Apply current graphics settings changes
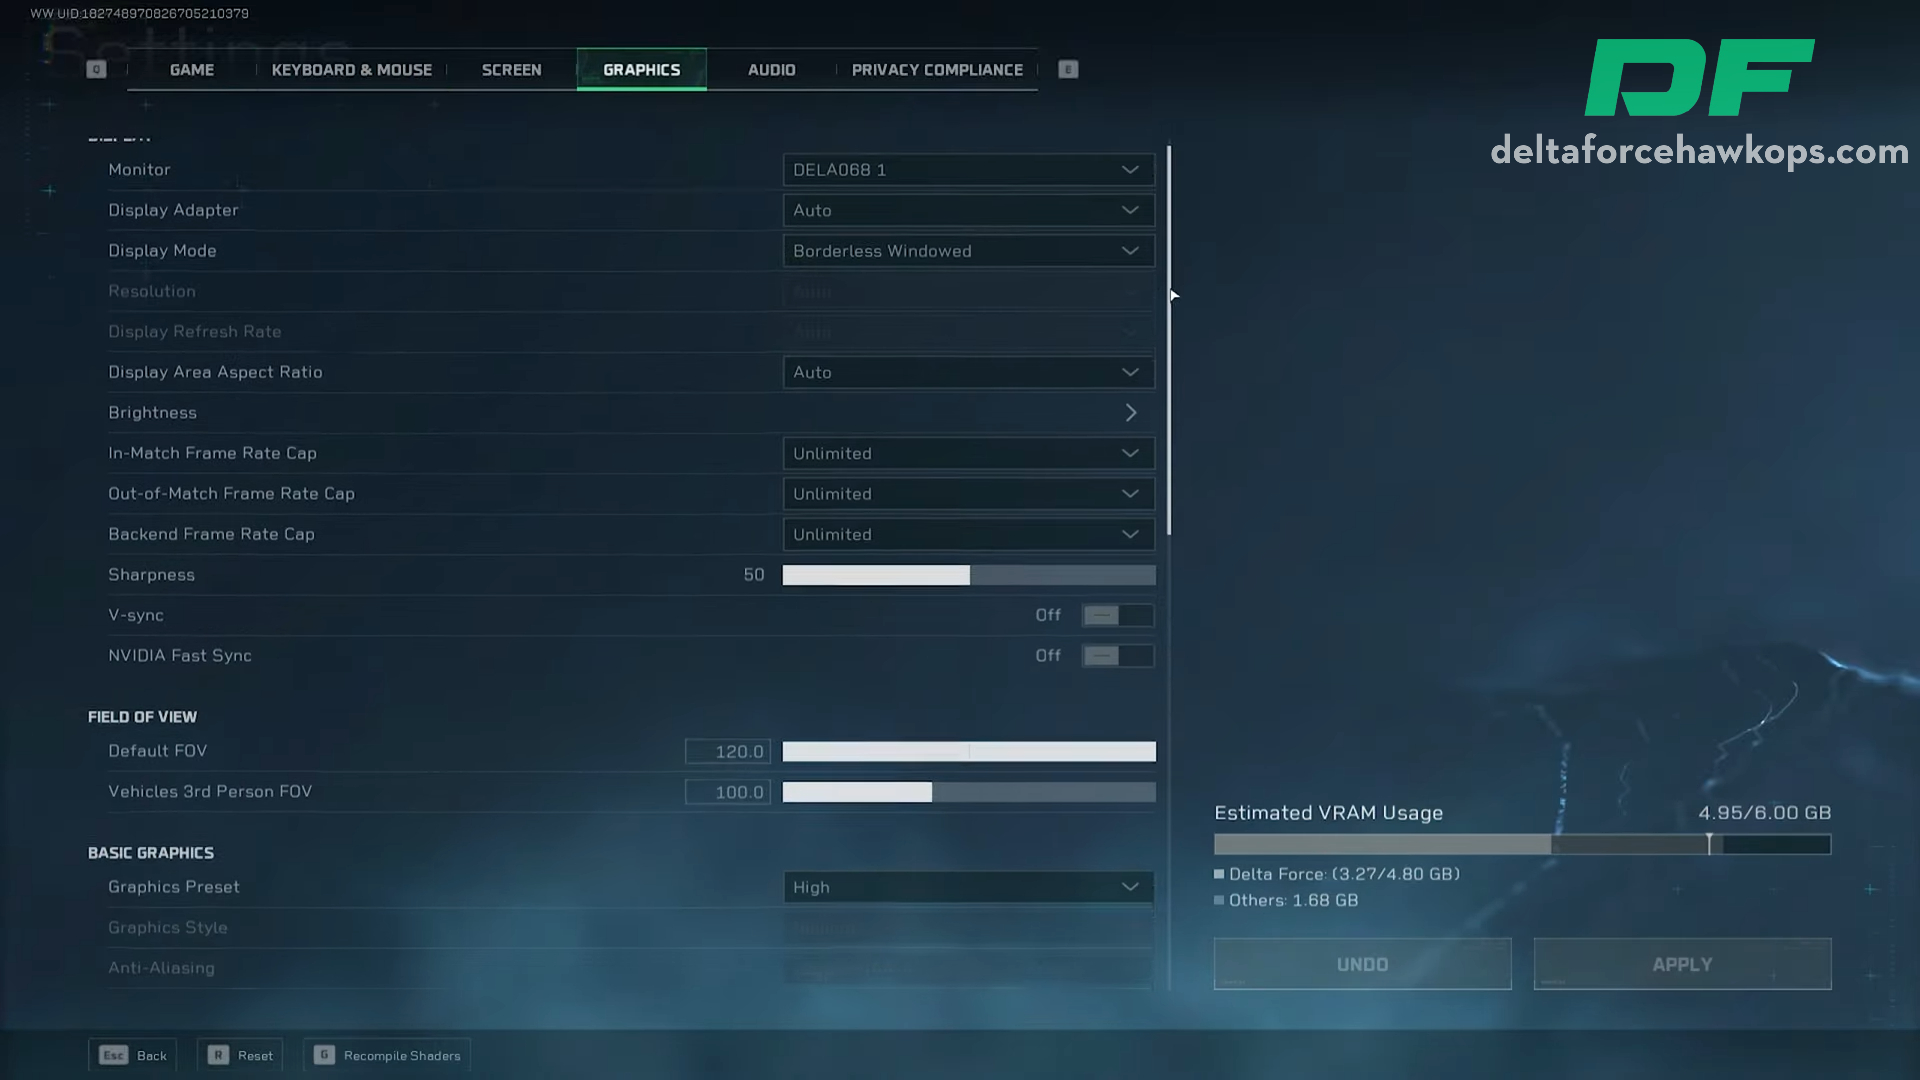The width and height of the screenshot is (1920, 1080). click(1683, 964)
